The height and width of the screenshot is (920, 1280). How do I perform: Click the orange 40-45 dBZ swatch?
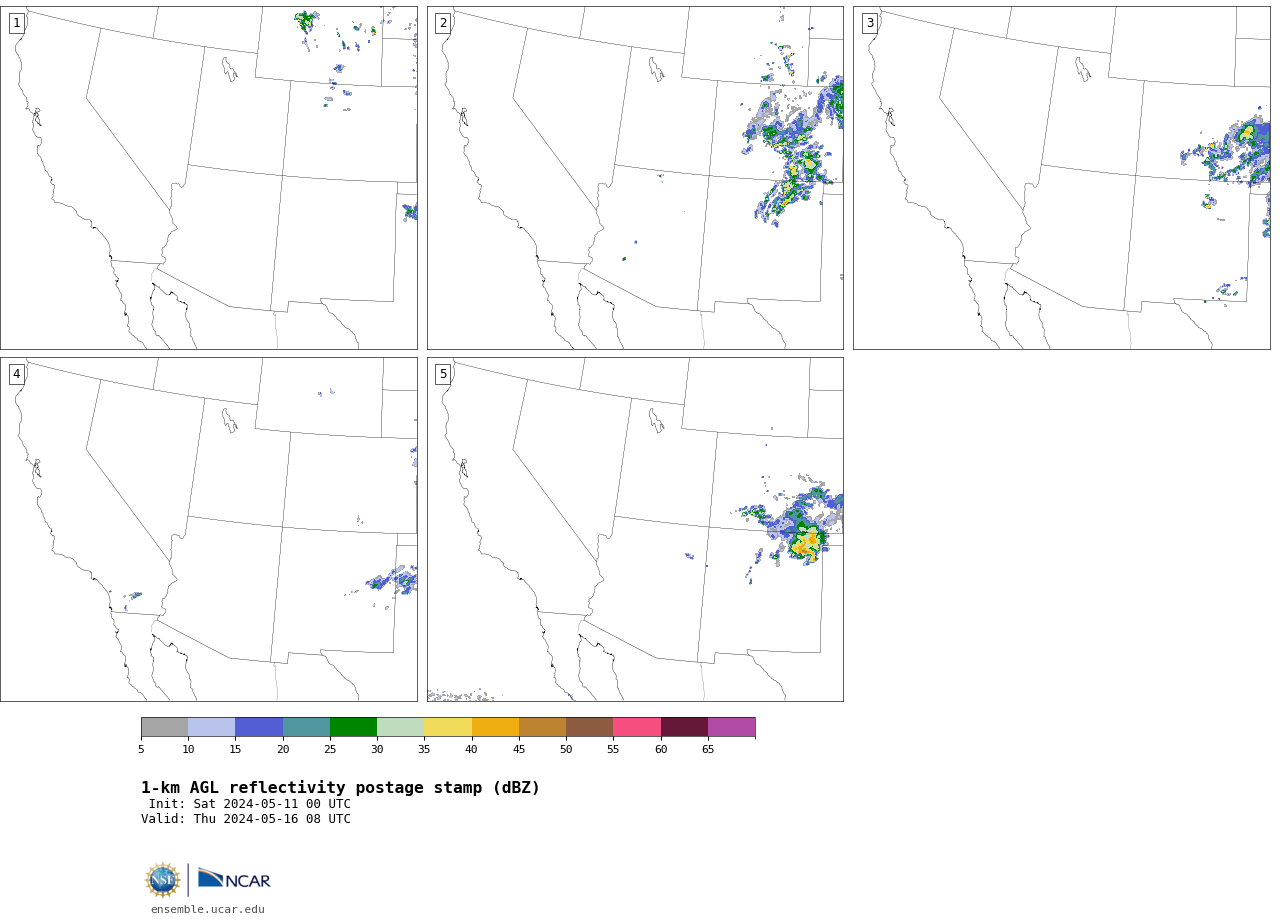[x=495, y=727]
